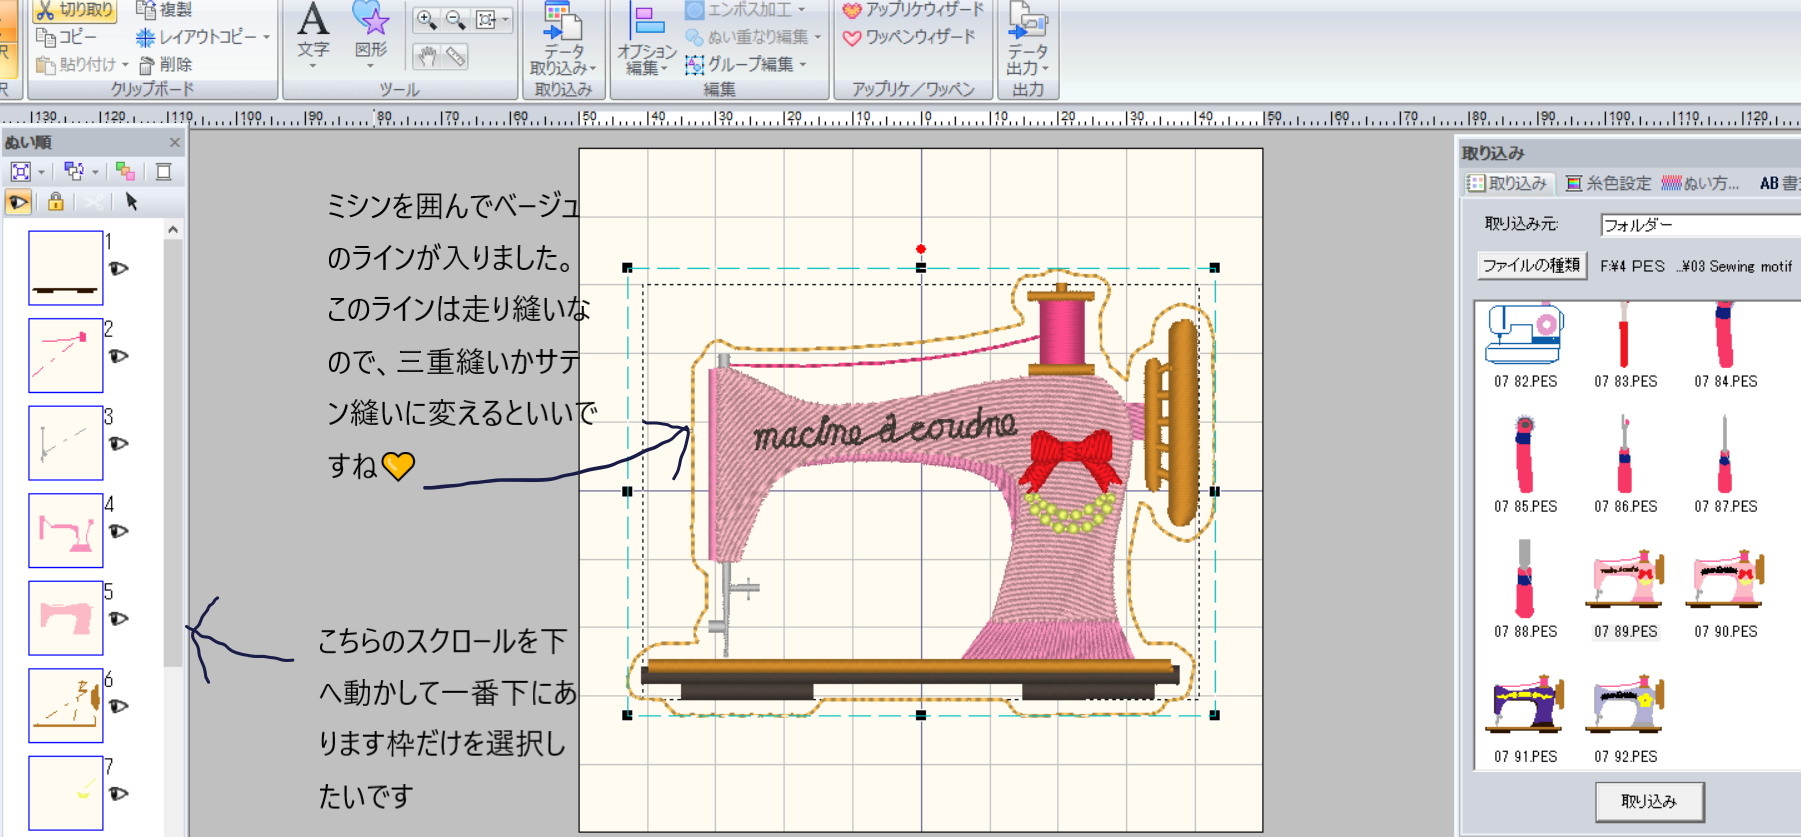
Task: Click the pink thread spool in design
Action: pos(1062,330)
